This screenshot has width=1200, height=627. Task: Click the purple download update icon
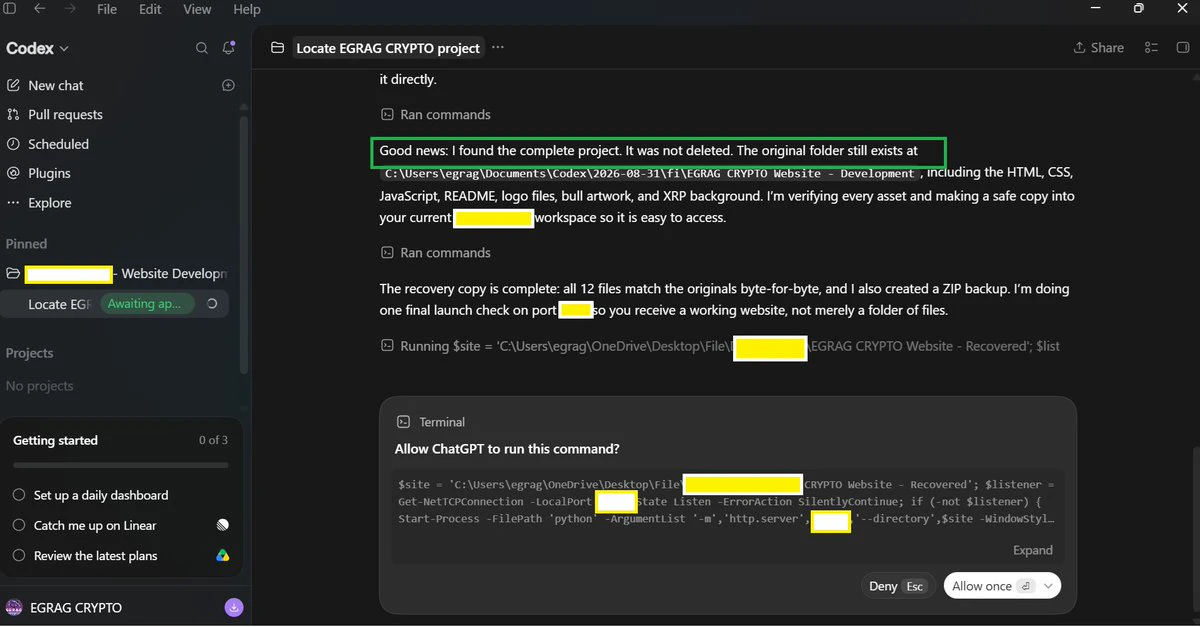coord(232,607)
